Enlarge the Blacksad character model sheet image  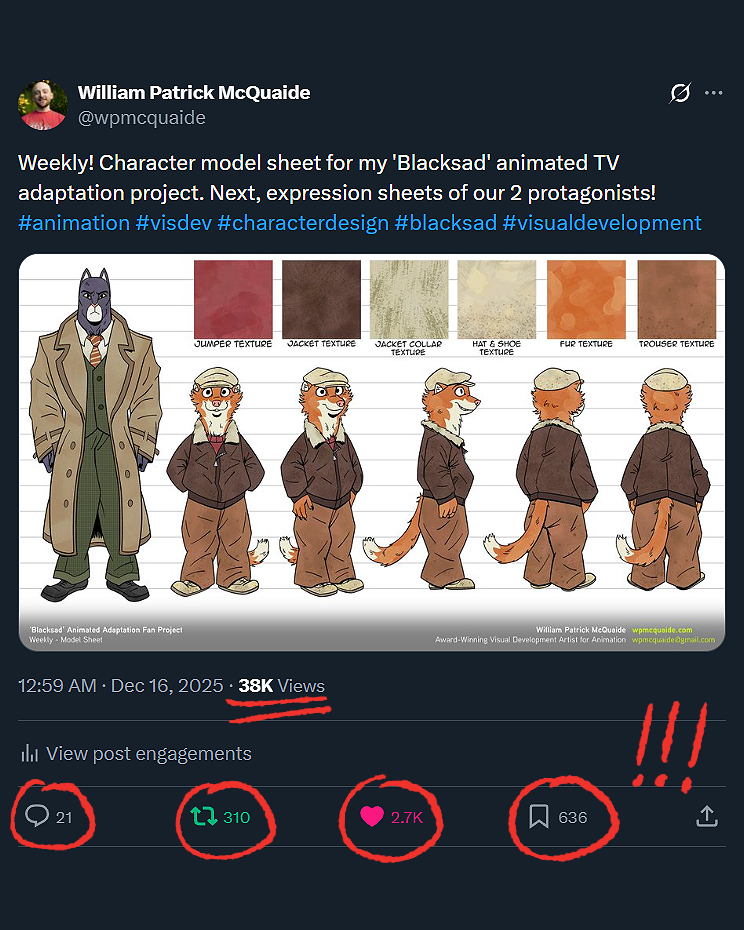pos(371,452)
